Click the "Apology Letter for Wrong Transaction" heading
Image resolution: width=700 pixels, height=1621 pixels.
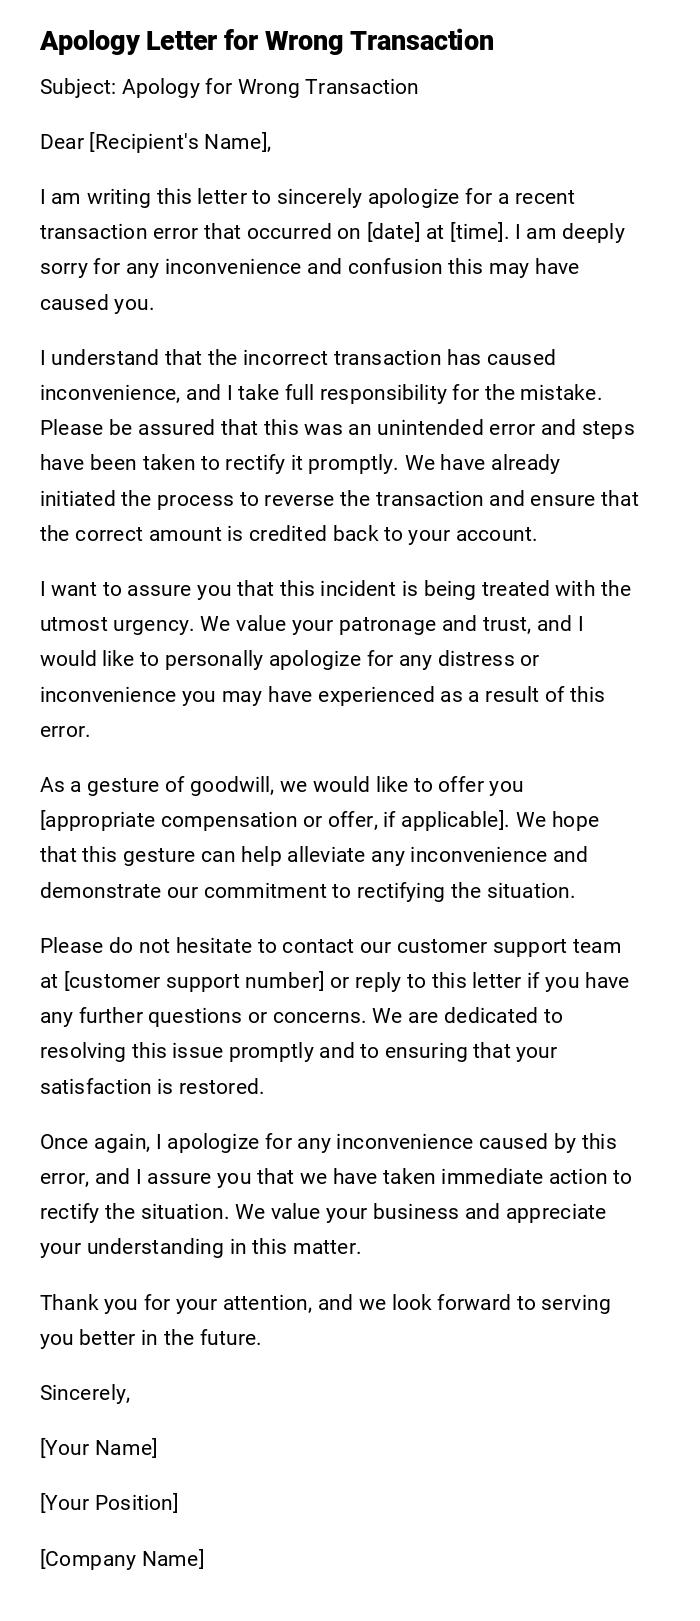[x=267, y=41]
